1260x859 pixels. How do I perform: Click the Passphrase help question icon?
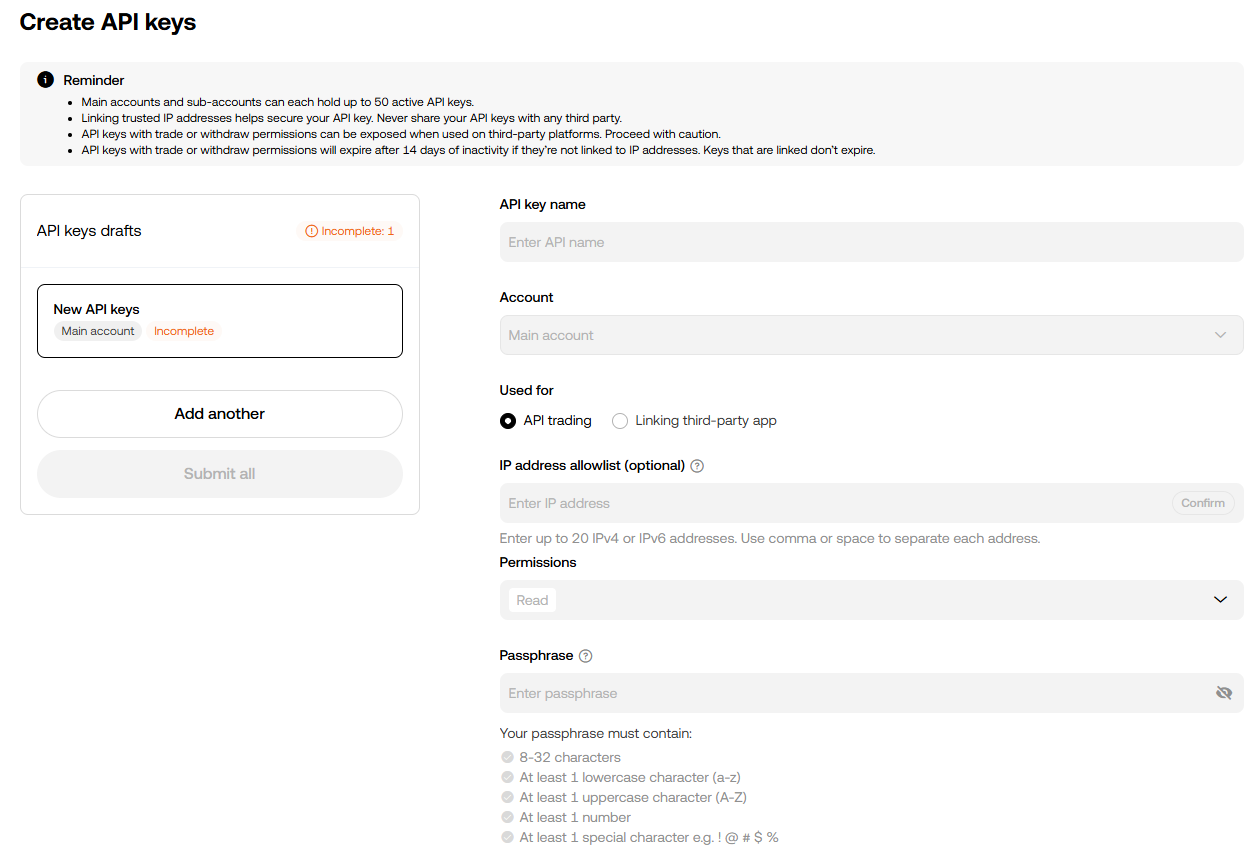(586, 656)
